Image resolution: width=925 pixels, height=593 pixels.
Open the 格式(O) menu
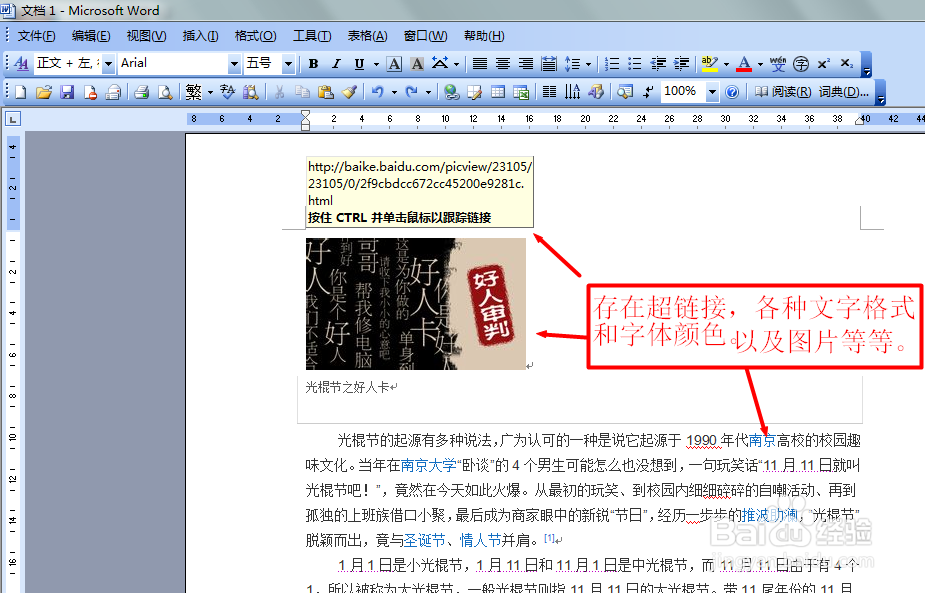coord(255,36)
